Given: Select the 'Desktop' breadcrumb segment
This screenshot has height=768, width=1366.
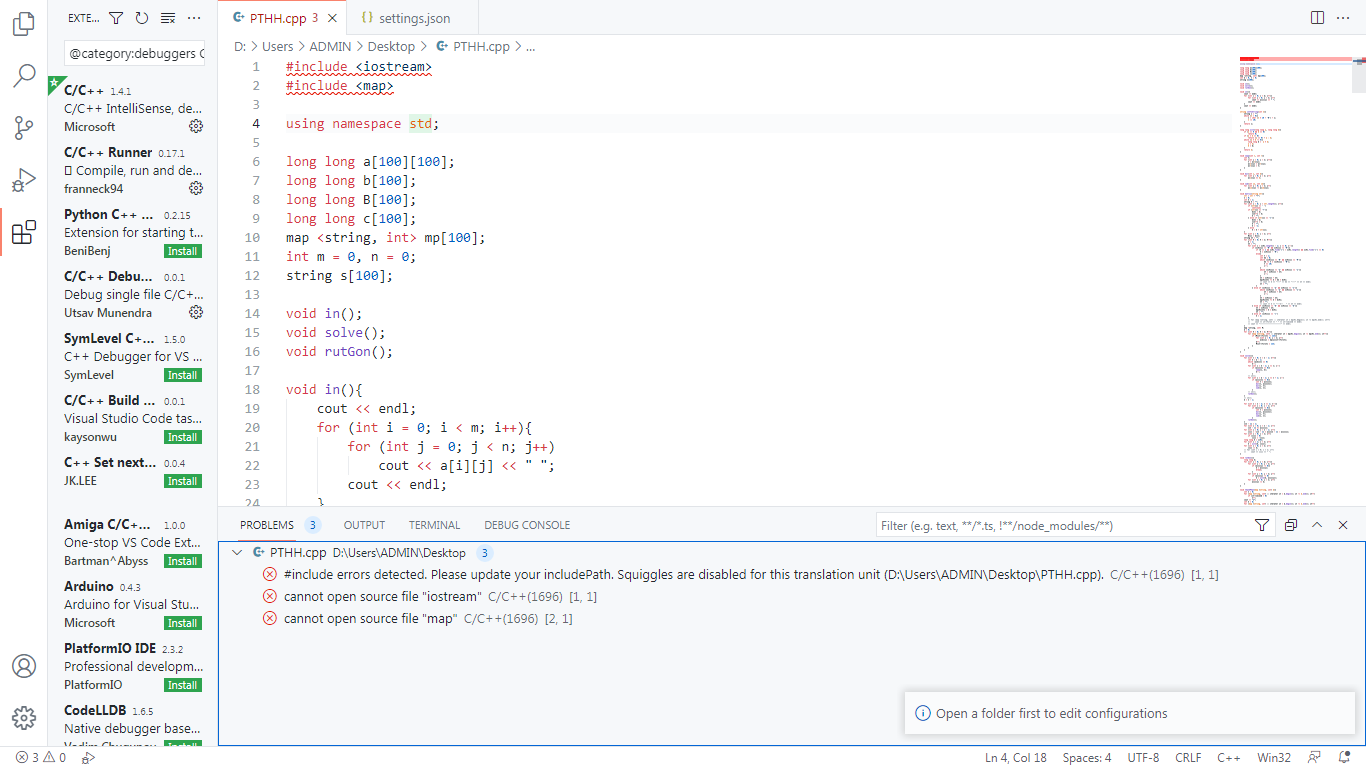Looking at the screenshot, I should point(391,46).
